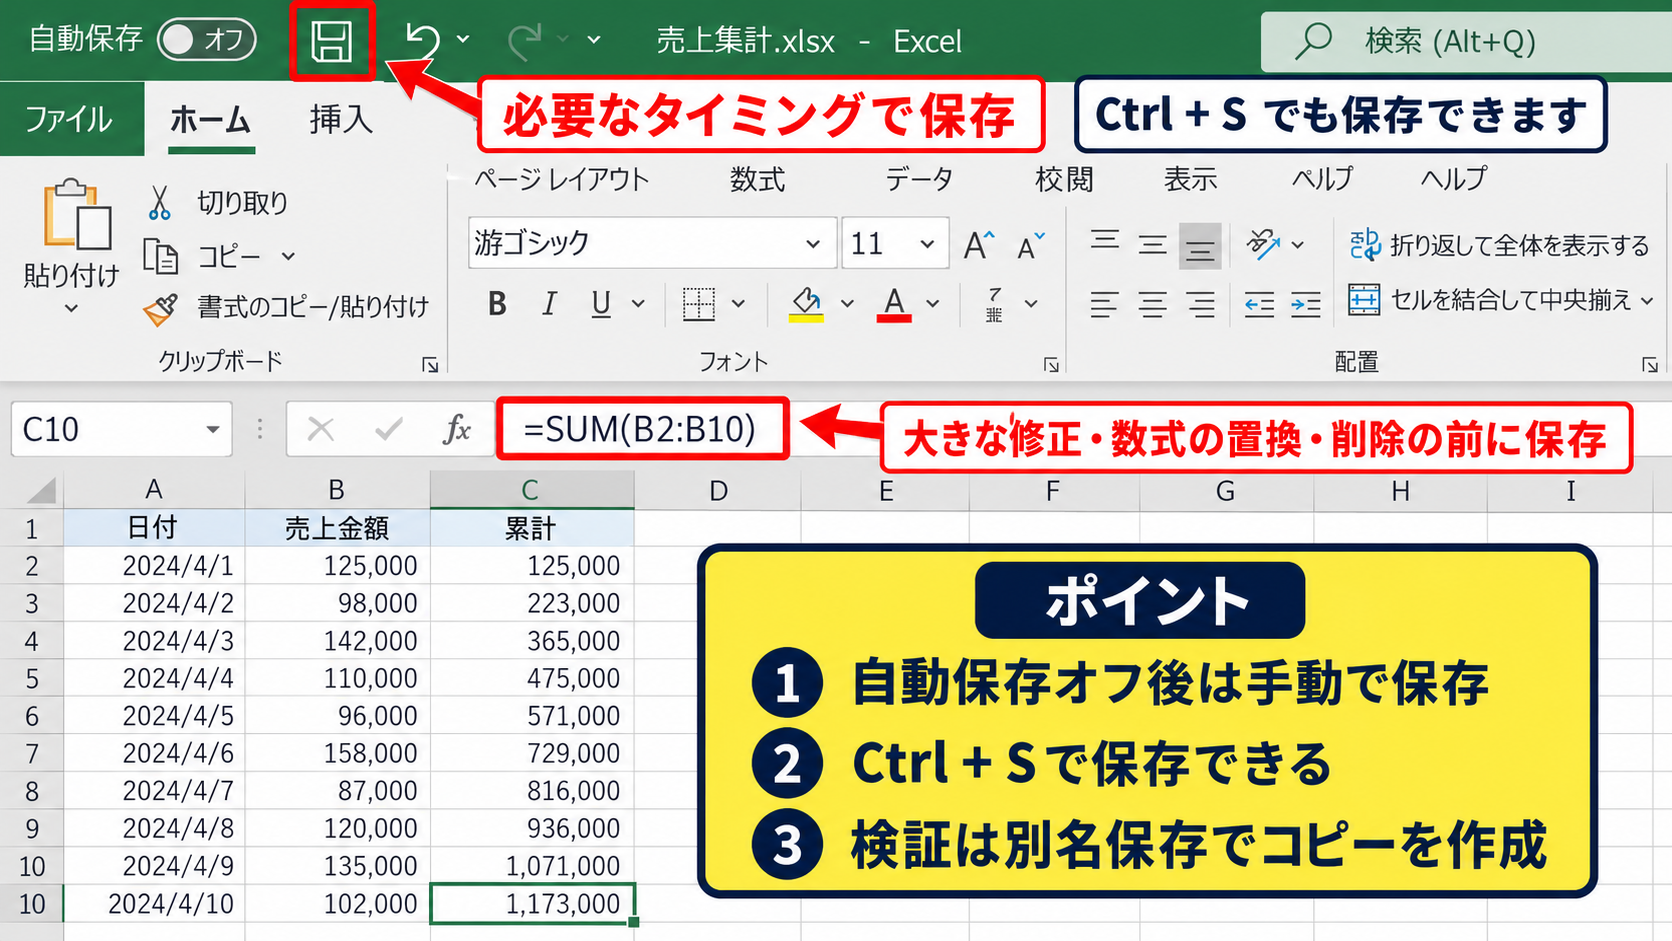
Task: Cut selection using 切り取り
Action: pyautogui.click(x=217, y=203)
